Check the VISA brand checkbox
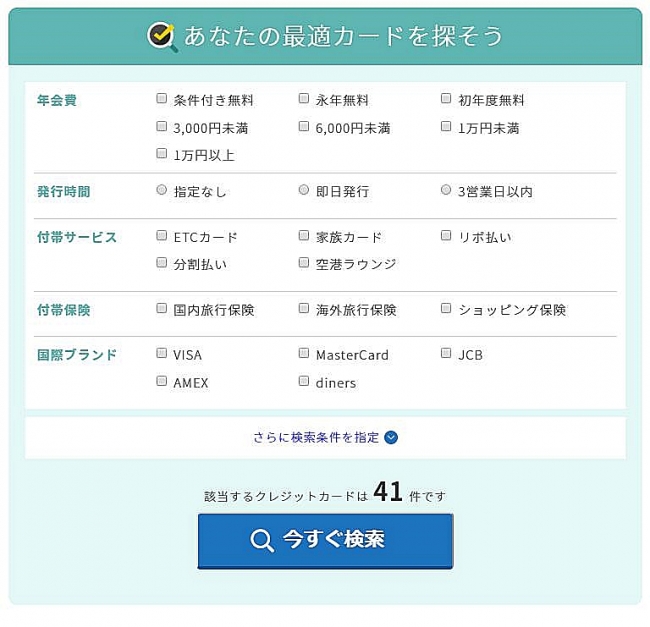The width and height of the screenshot is (650, 627). click(162, 354)
